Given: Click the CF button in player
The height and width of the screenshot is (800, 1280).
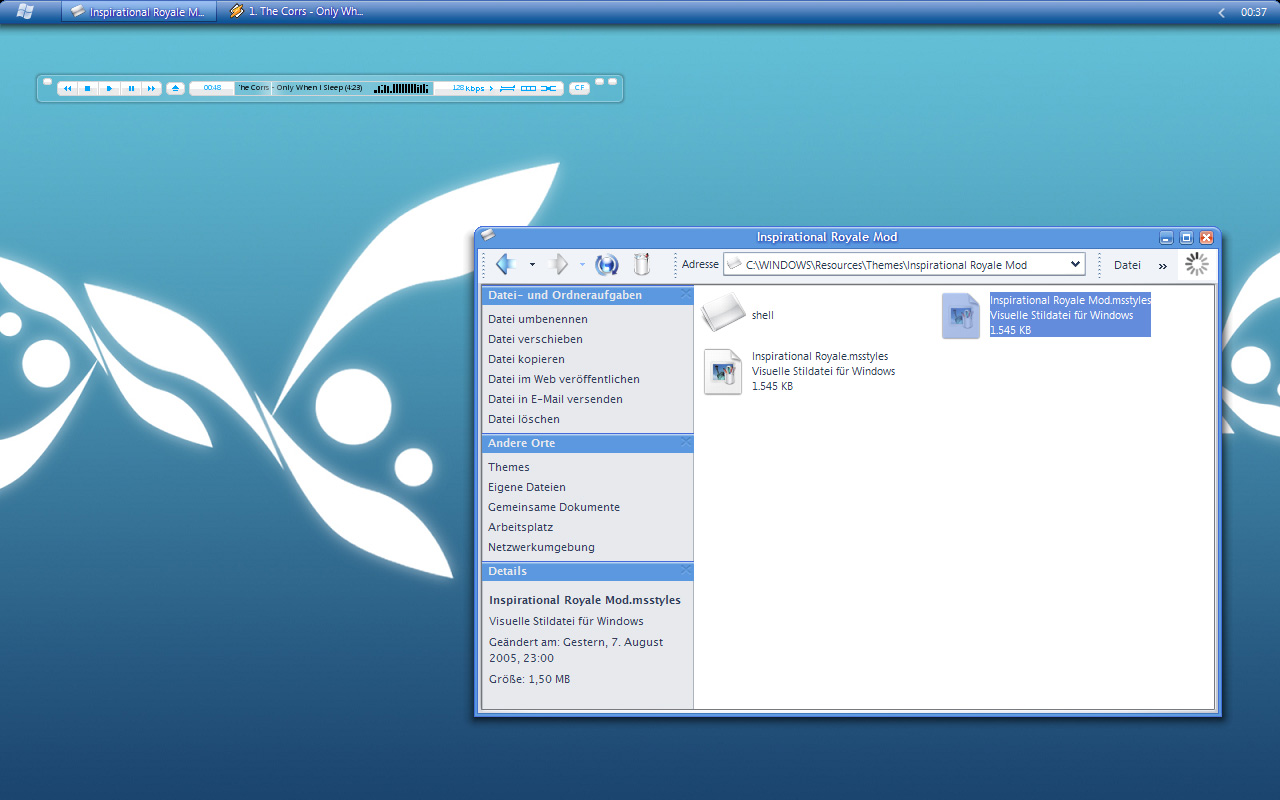Looking at the screenshot, I should 579,88.
